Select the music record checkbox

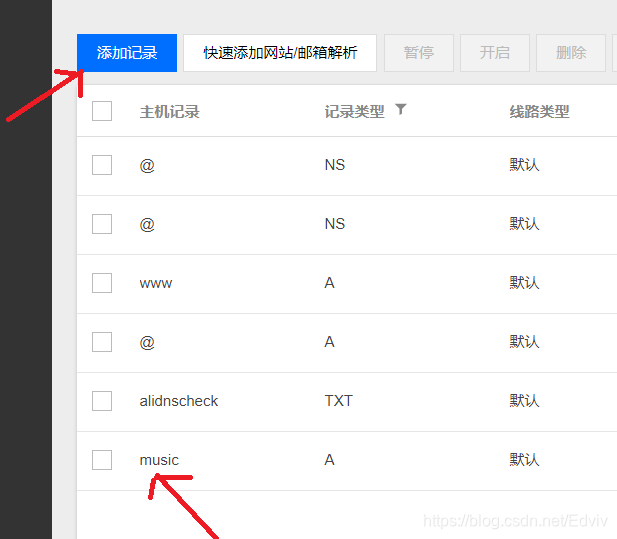[x=102, y=460]
